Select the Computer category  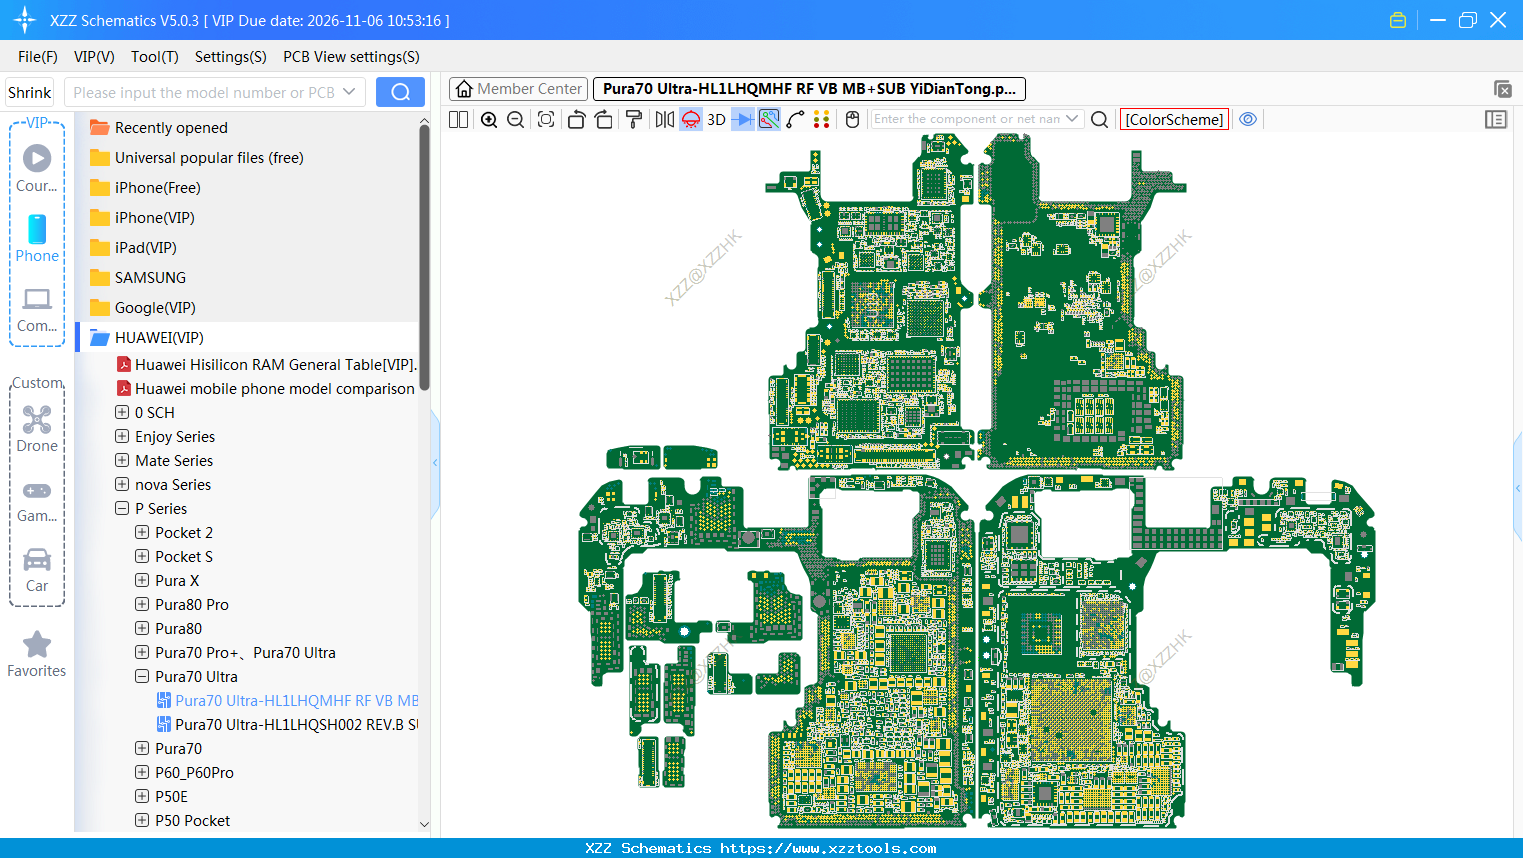[x=37, y=309]
